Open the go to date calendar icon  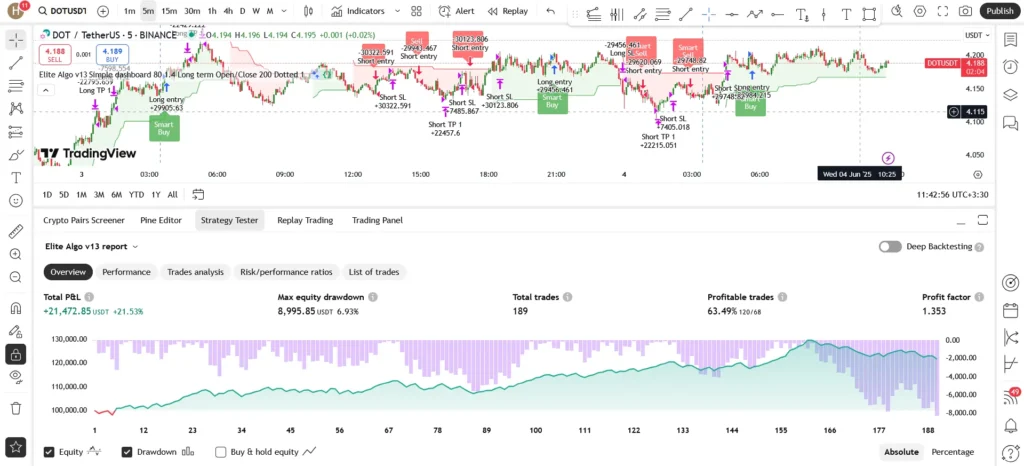tap(199, 194)
